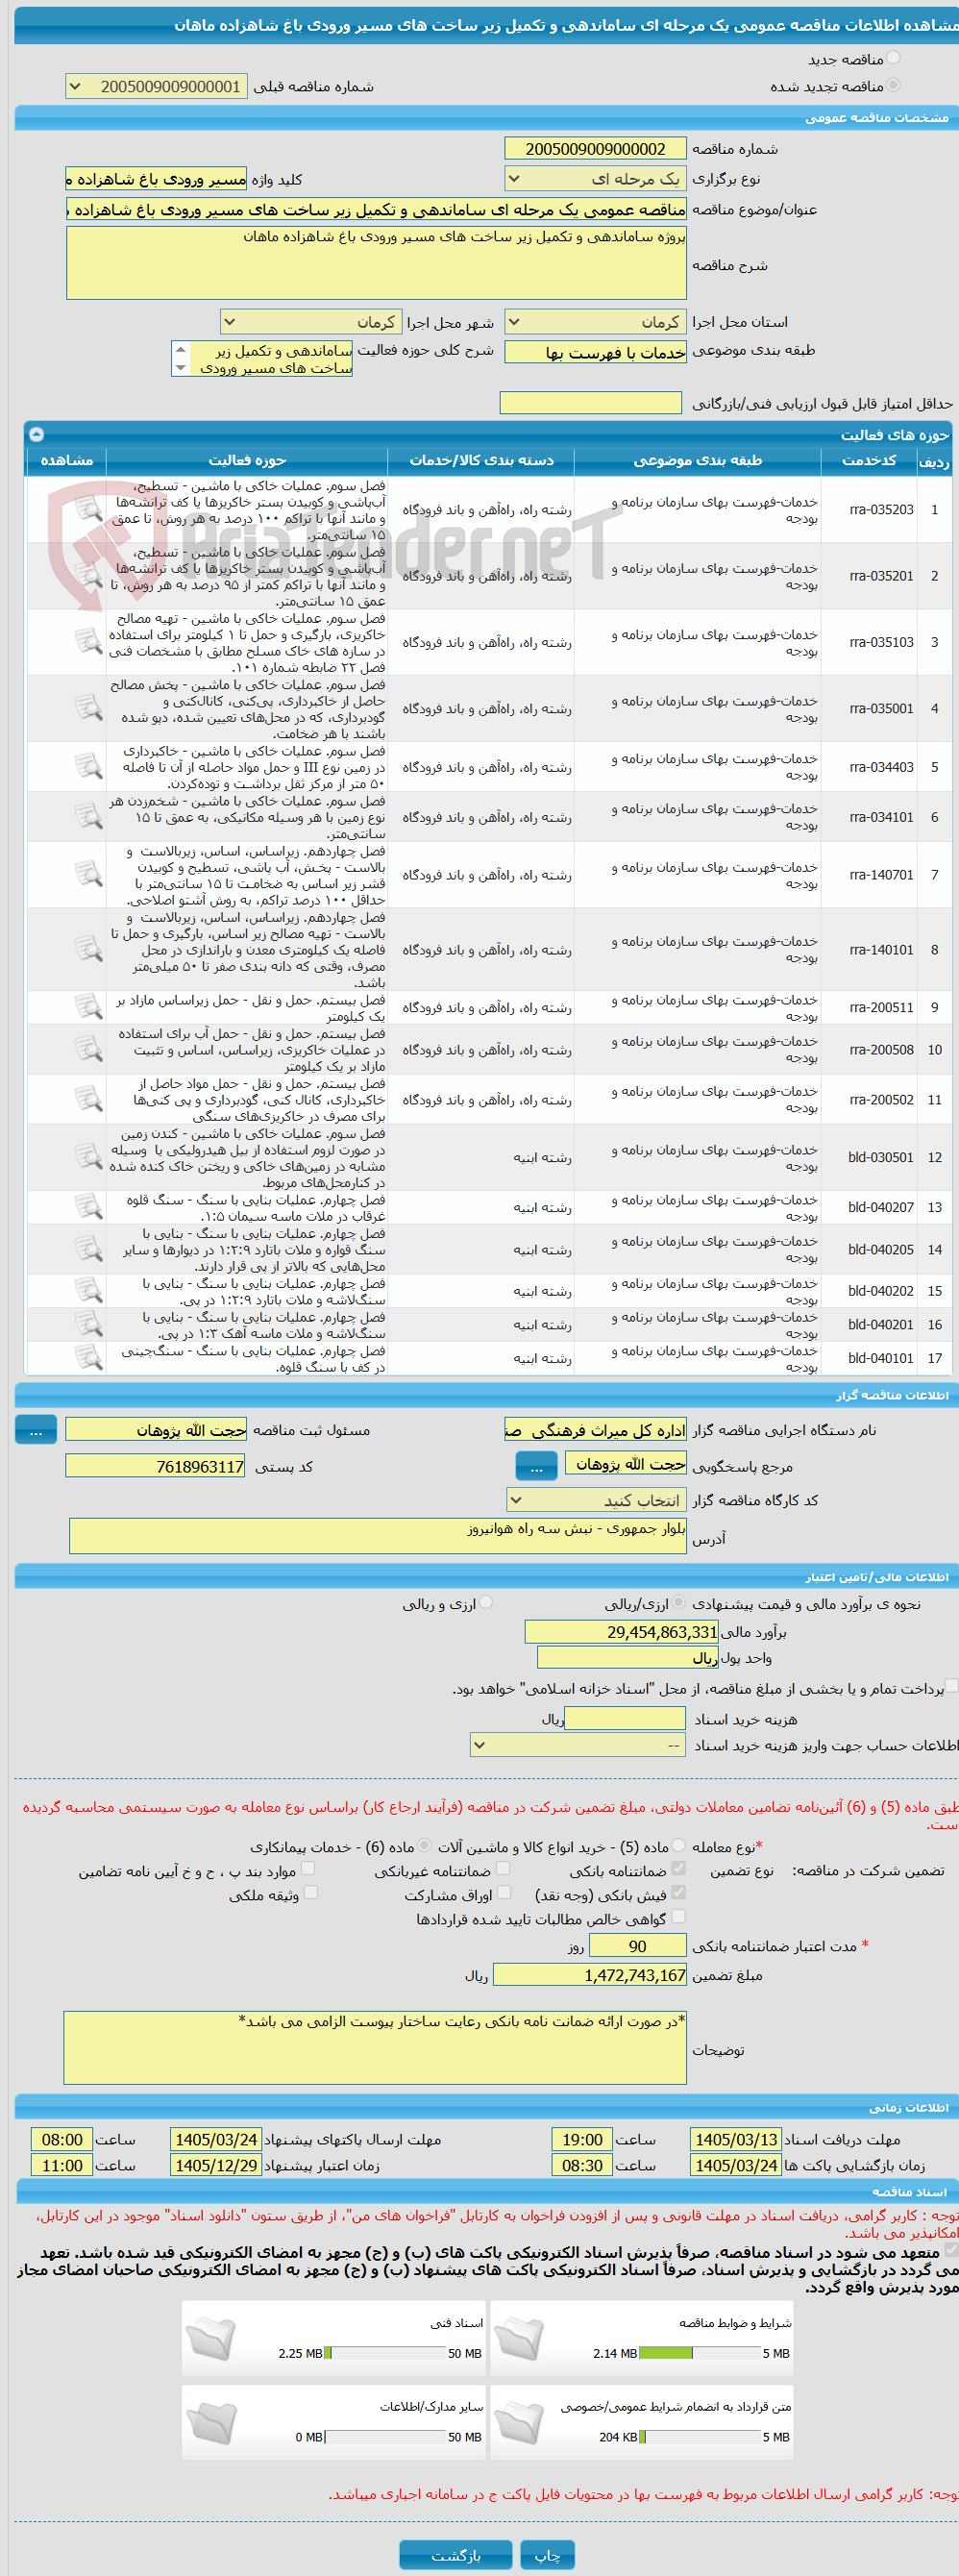Select ماده (5) خرید کالا radio
This screenshot has width=959, height=2576.
679,1845
